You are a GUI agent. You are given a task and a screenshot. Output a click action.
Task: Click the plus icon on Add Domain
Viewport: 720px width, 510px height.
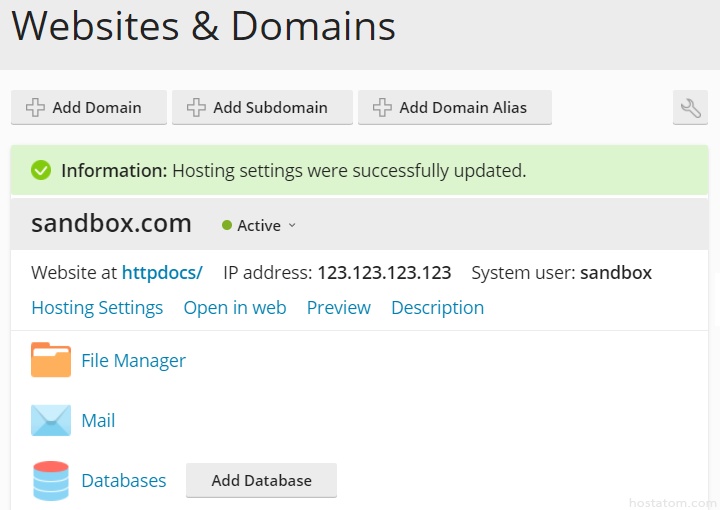[x=36, y=108]
